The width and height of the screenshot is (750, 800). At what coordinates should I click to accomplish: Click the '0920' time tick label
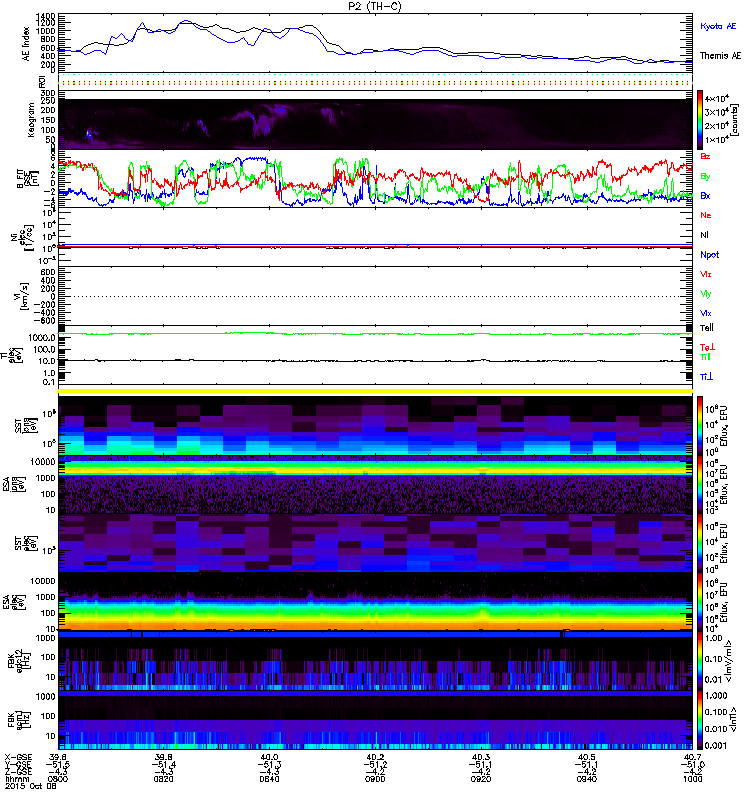[481, 779]
